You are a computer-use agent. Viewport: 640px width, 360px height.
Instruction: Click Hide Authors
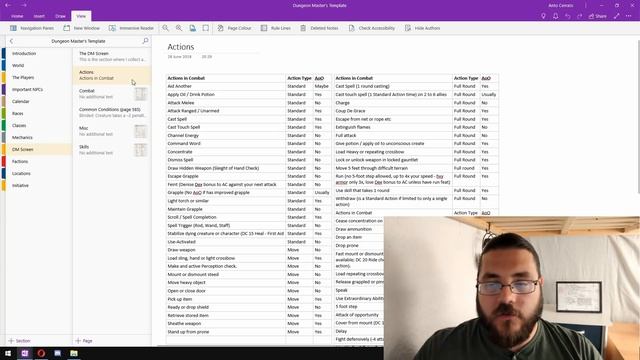[x=422, y=28]
